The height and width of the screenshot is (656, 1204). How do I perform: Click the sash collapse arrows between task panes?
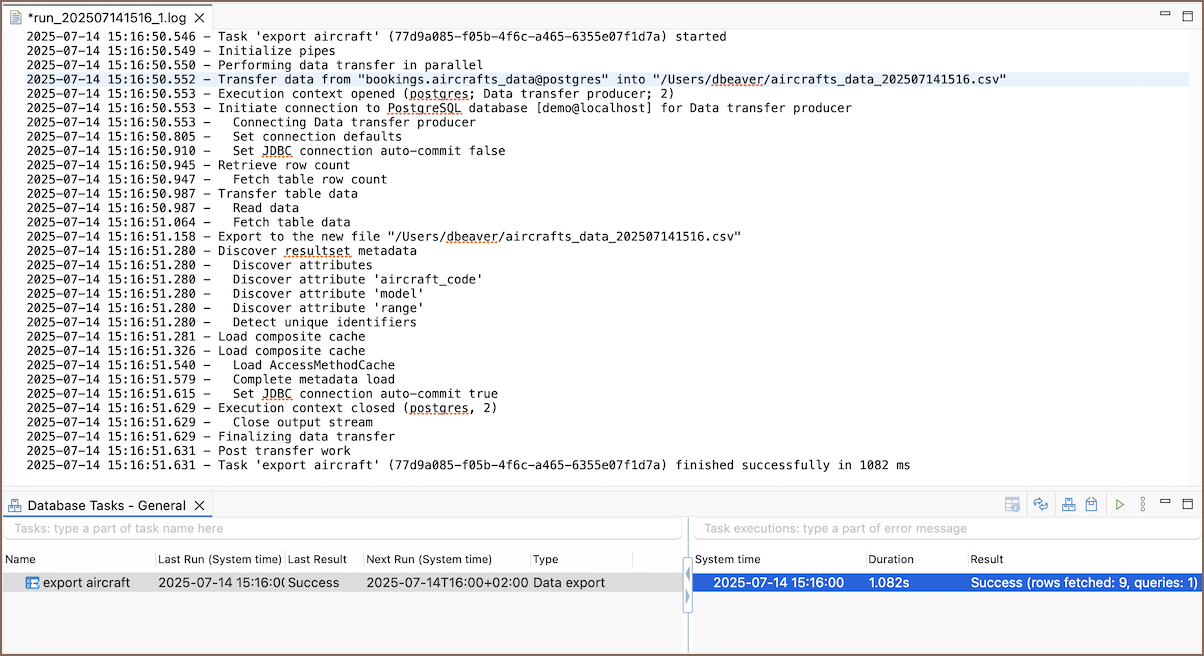687,584
